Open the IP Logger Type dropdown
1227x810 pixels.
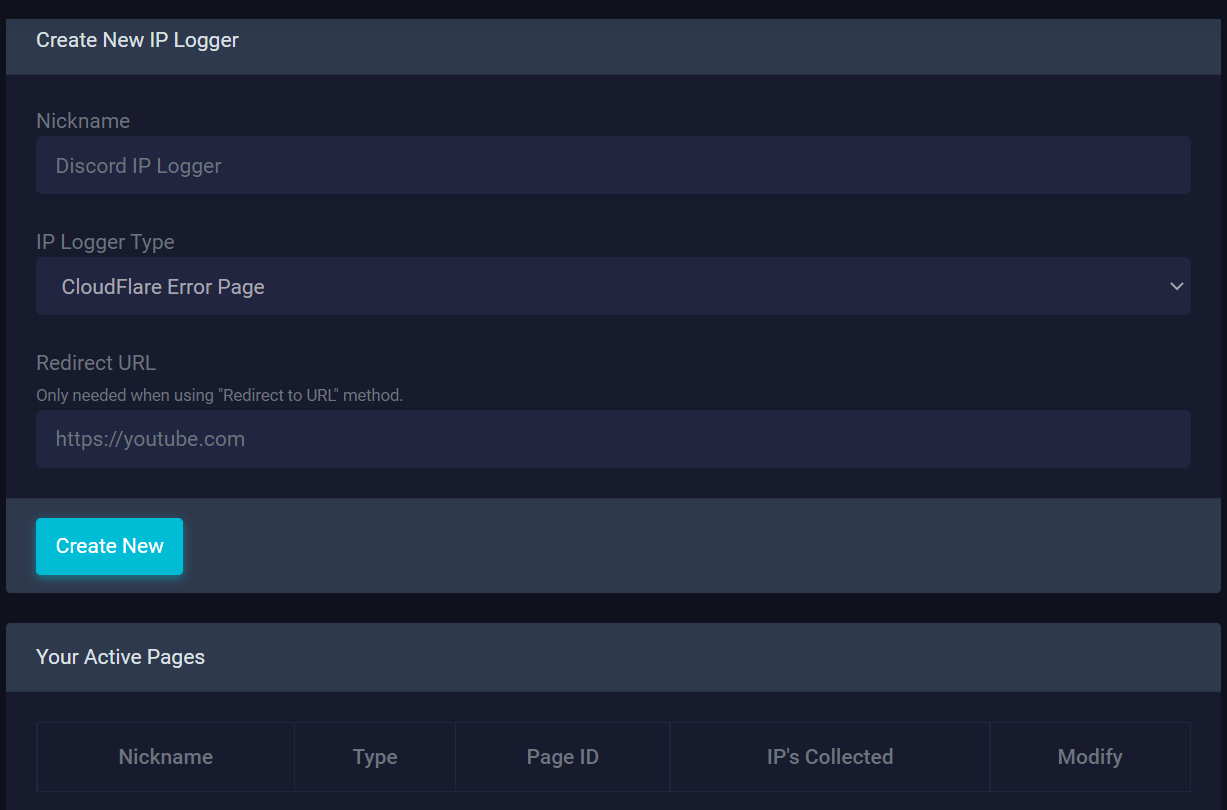(x=613, y=286)
